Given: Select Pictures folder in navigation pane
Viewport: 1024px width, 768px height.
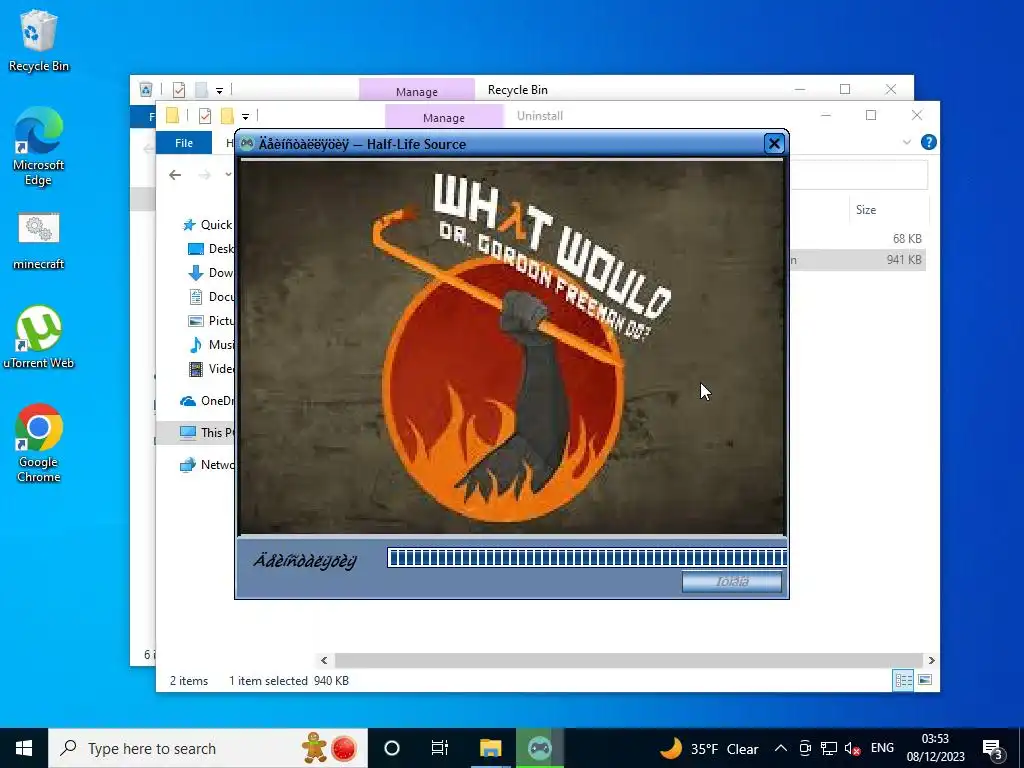Looking at the screenshot, I should click(x=210, y=321).
